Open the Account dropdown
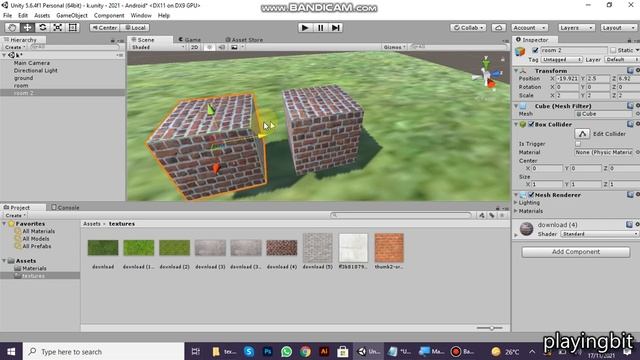Image resolution: width=640 pixels, height=360 pixels. coord(529,27)
